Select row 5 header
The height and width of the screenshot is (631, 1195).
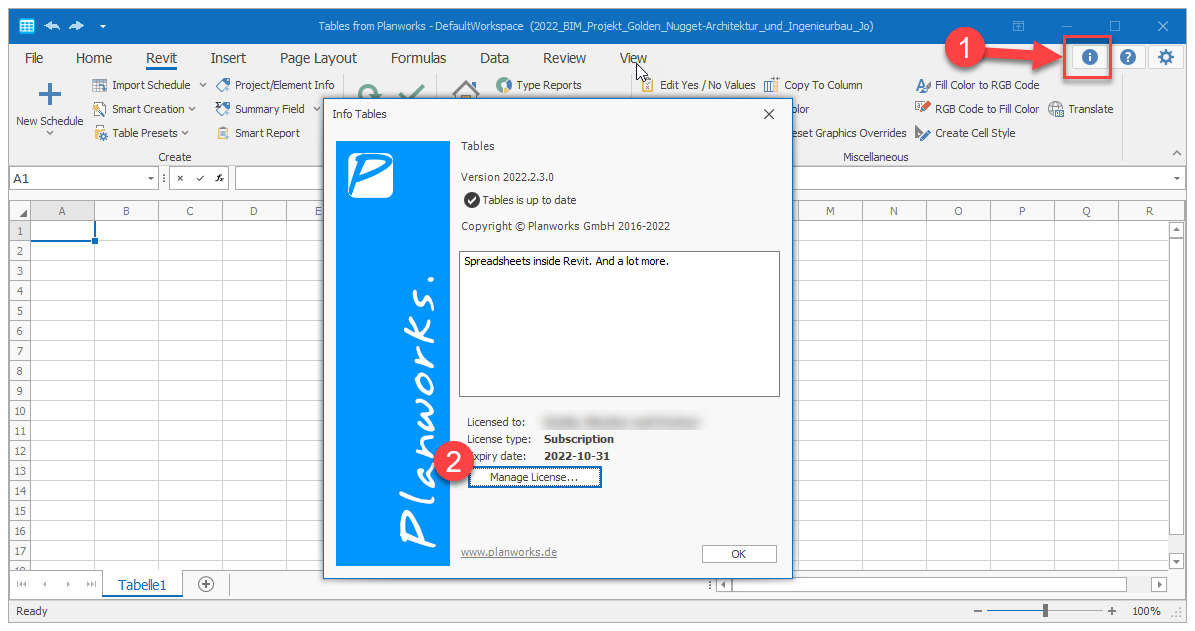tap(20, 311)
